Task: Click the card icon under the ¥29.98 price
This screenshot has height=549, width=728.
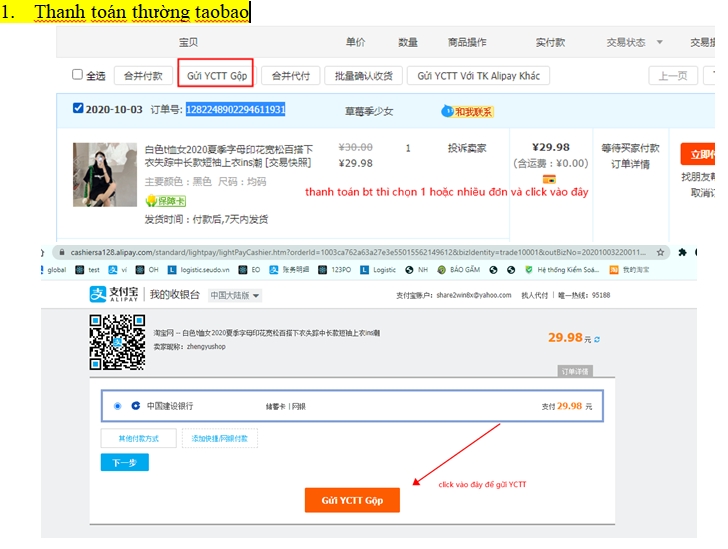Action: (549, 179)
